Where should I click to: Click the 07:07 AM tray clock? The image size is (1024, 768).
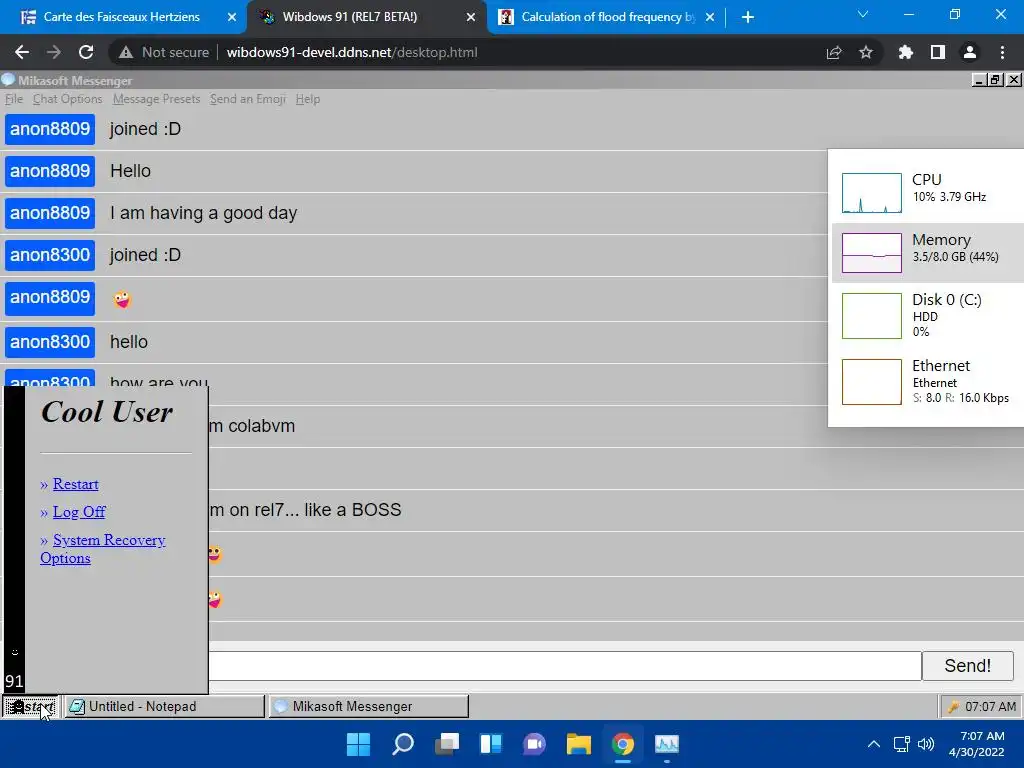click(x=990, y=707)
